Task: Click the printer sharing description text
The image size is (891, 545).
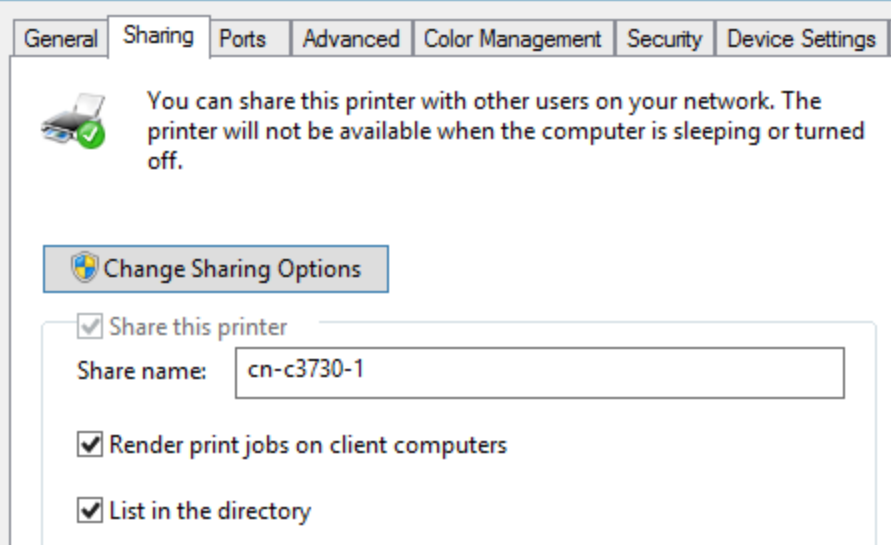Action: click(x=505, y=130)
